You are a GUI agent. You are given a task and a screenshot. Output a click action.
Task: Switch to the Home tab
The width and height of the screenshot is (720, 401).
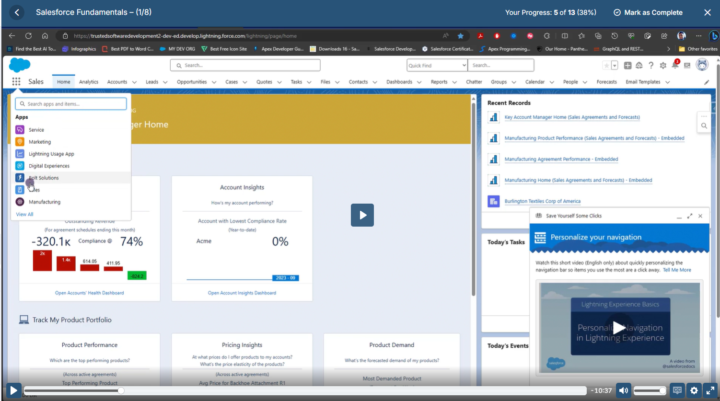click(63, 82)
